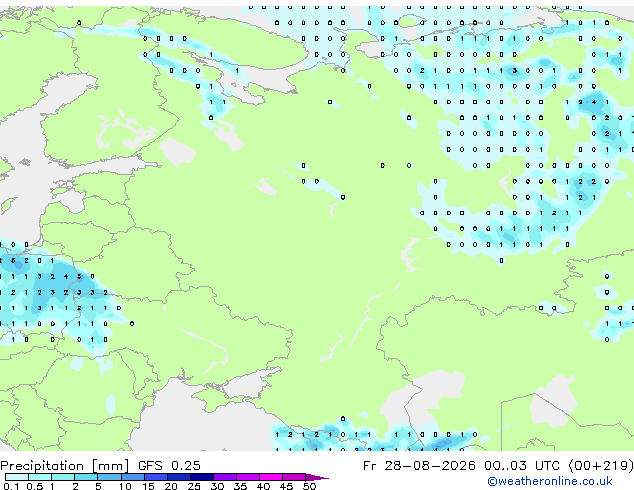Image resolution: width=634 pixels, height=490 pixels.
Task: Click the 'GFS 0.25' model label
Action: coord(169,466)
